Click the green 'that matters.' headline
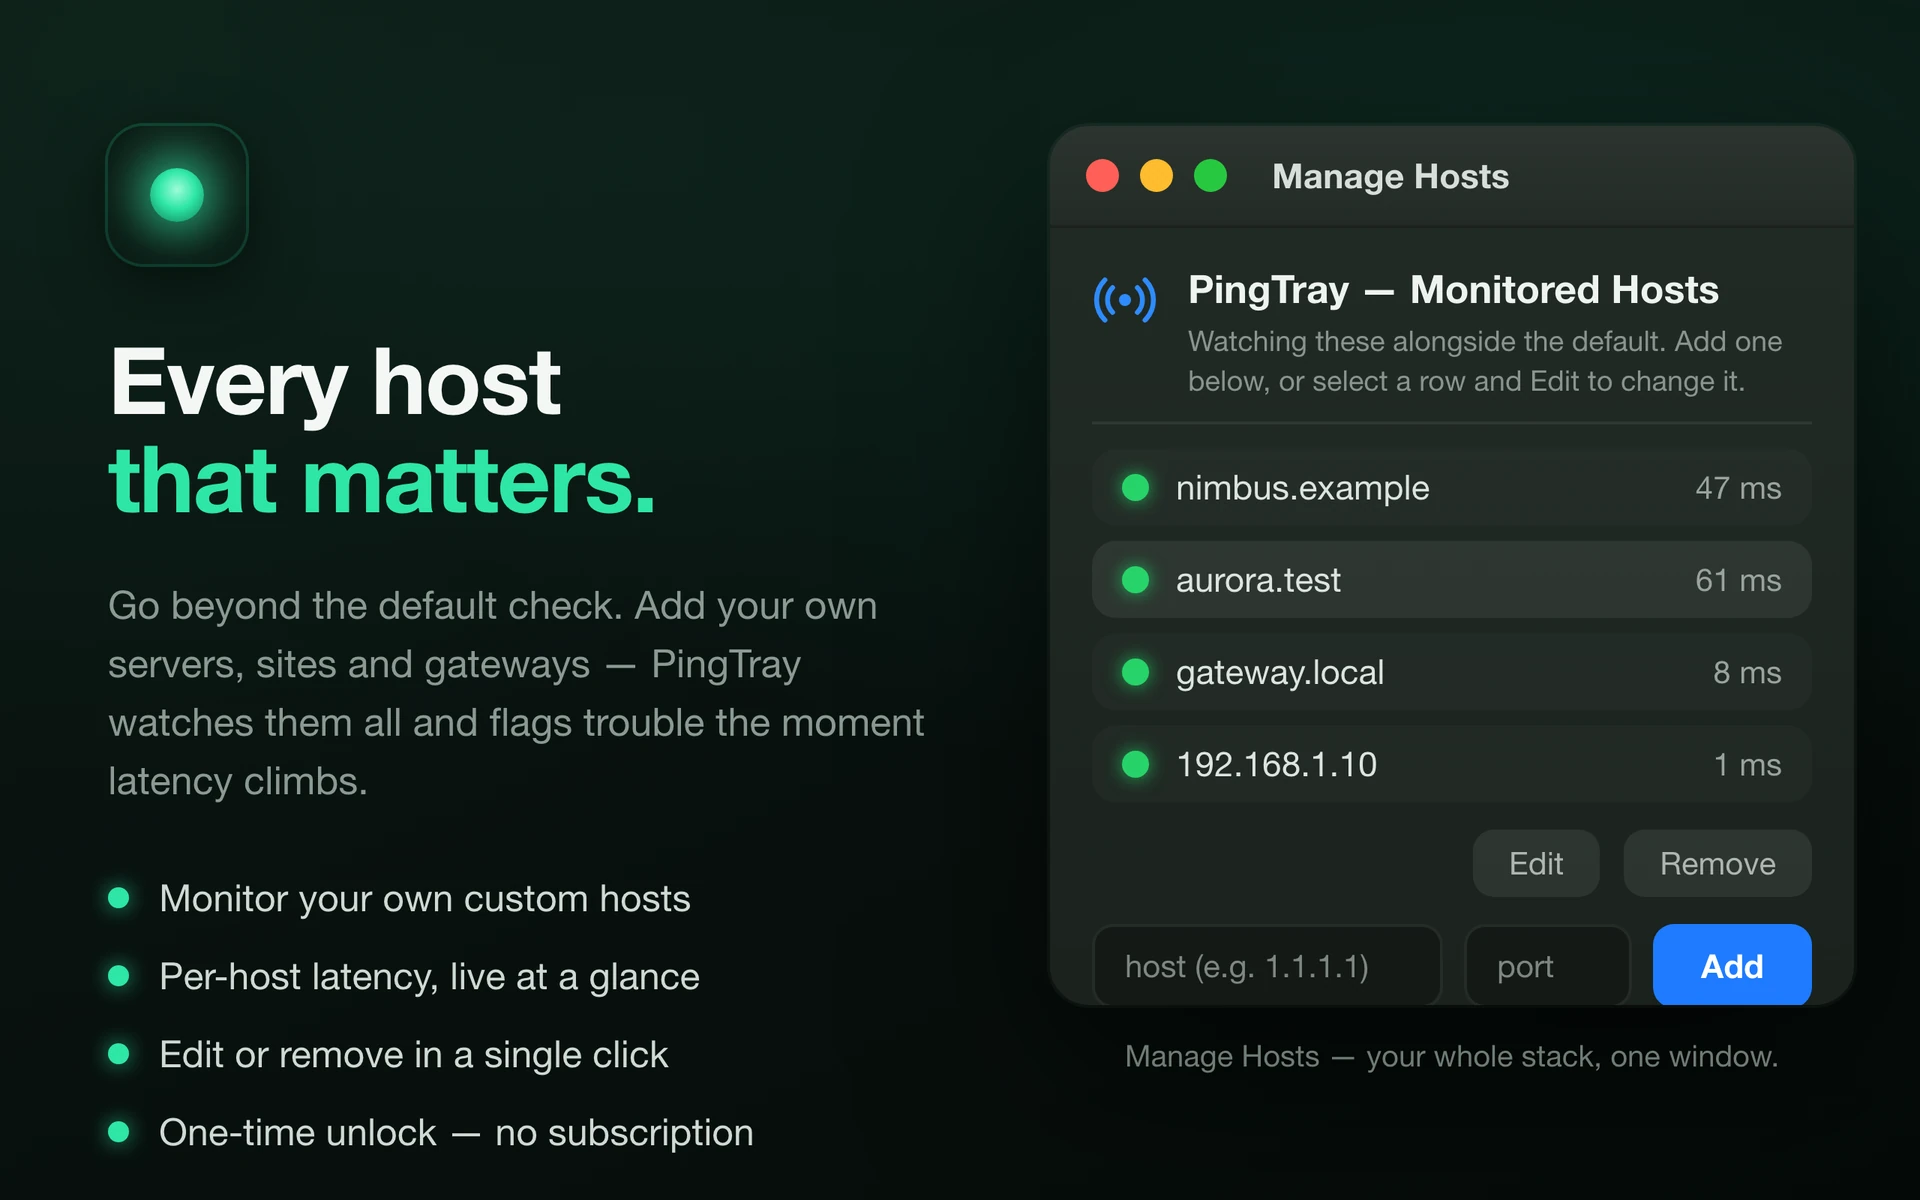Image resolution: width=1920 pixels, height=1200 pixels. tap(382, 481)
